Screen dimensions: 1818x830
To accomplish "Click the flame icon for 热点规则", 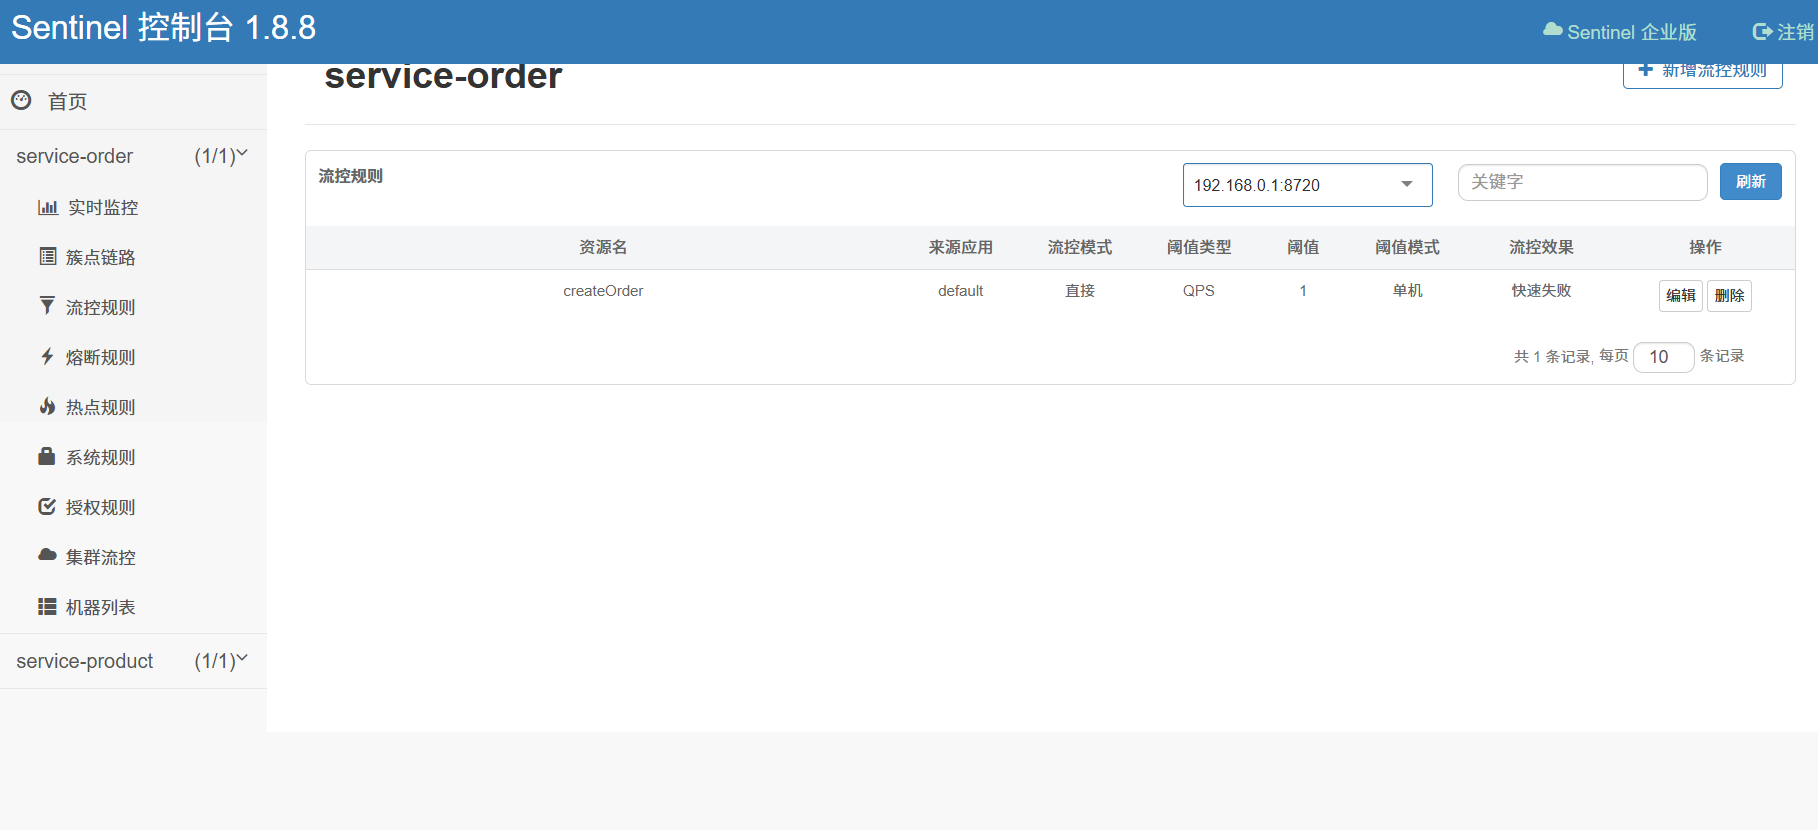I will click(x=47, y=406).
